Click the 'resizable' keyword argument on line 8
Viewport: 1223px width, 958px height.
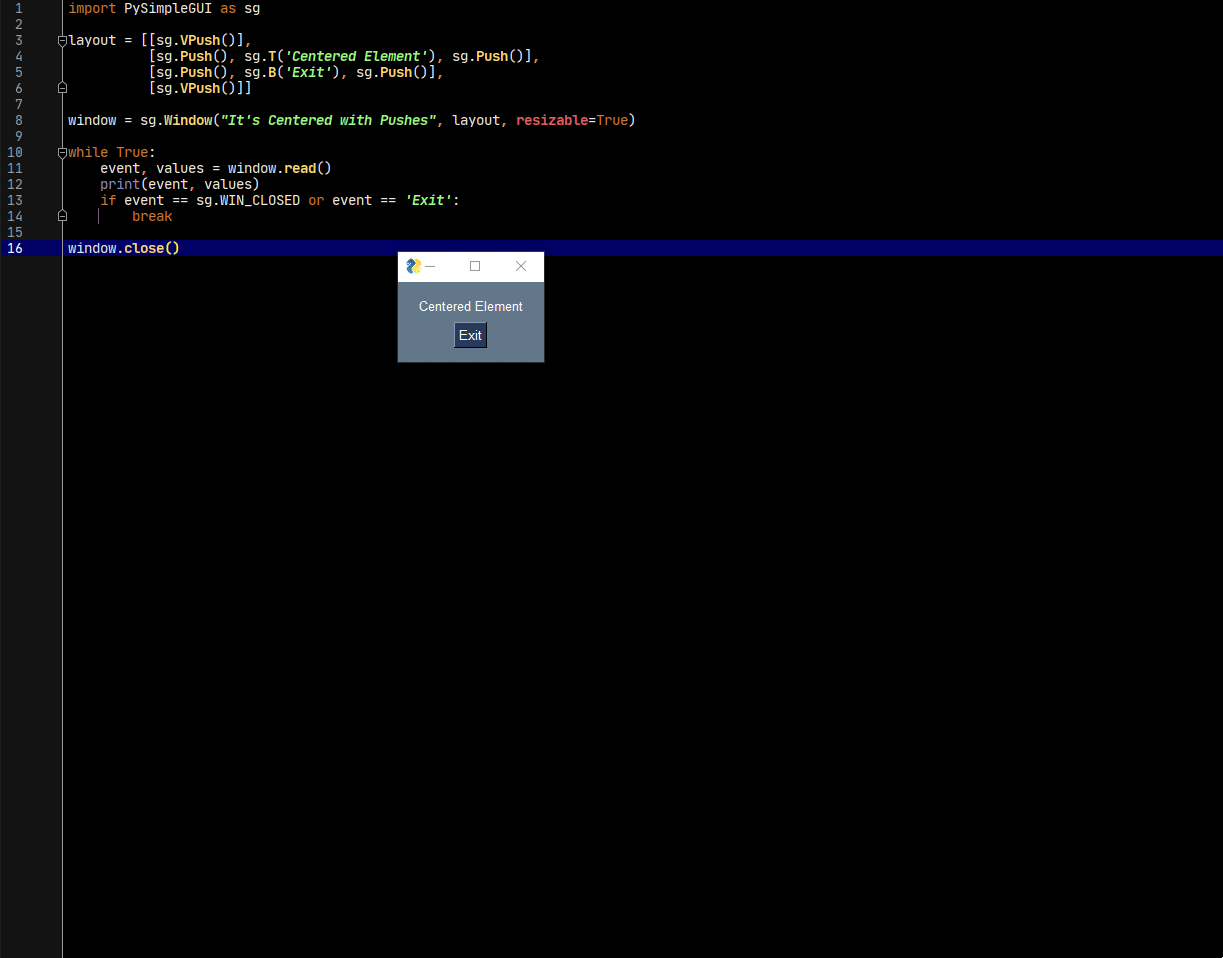click(x=552, y=120)
